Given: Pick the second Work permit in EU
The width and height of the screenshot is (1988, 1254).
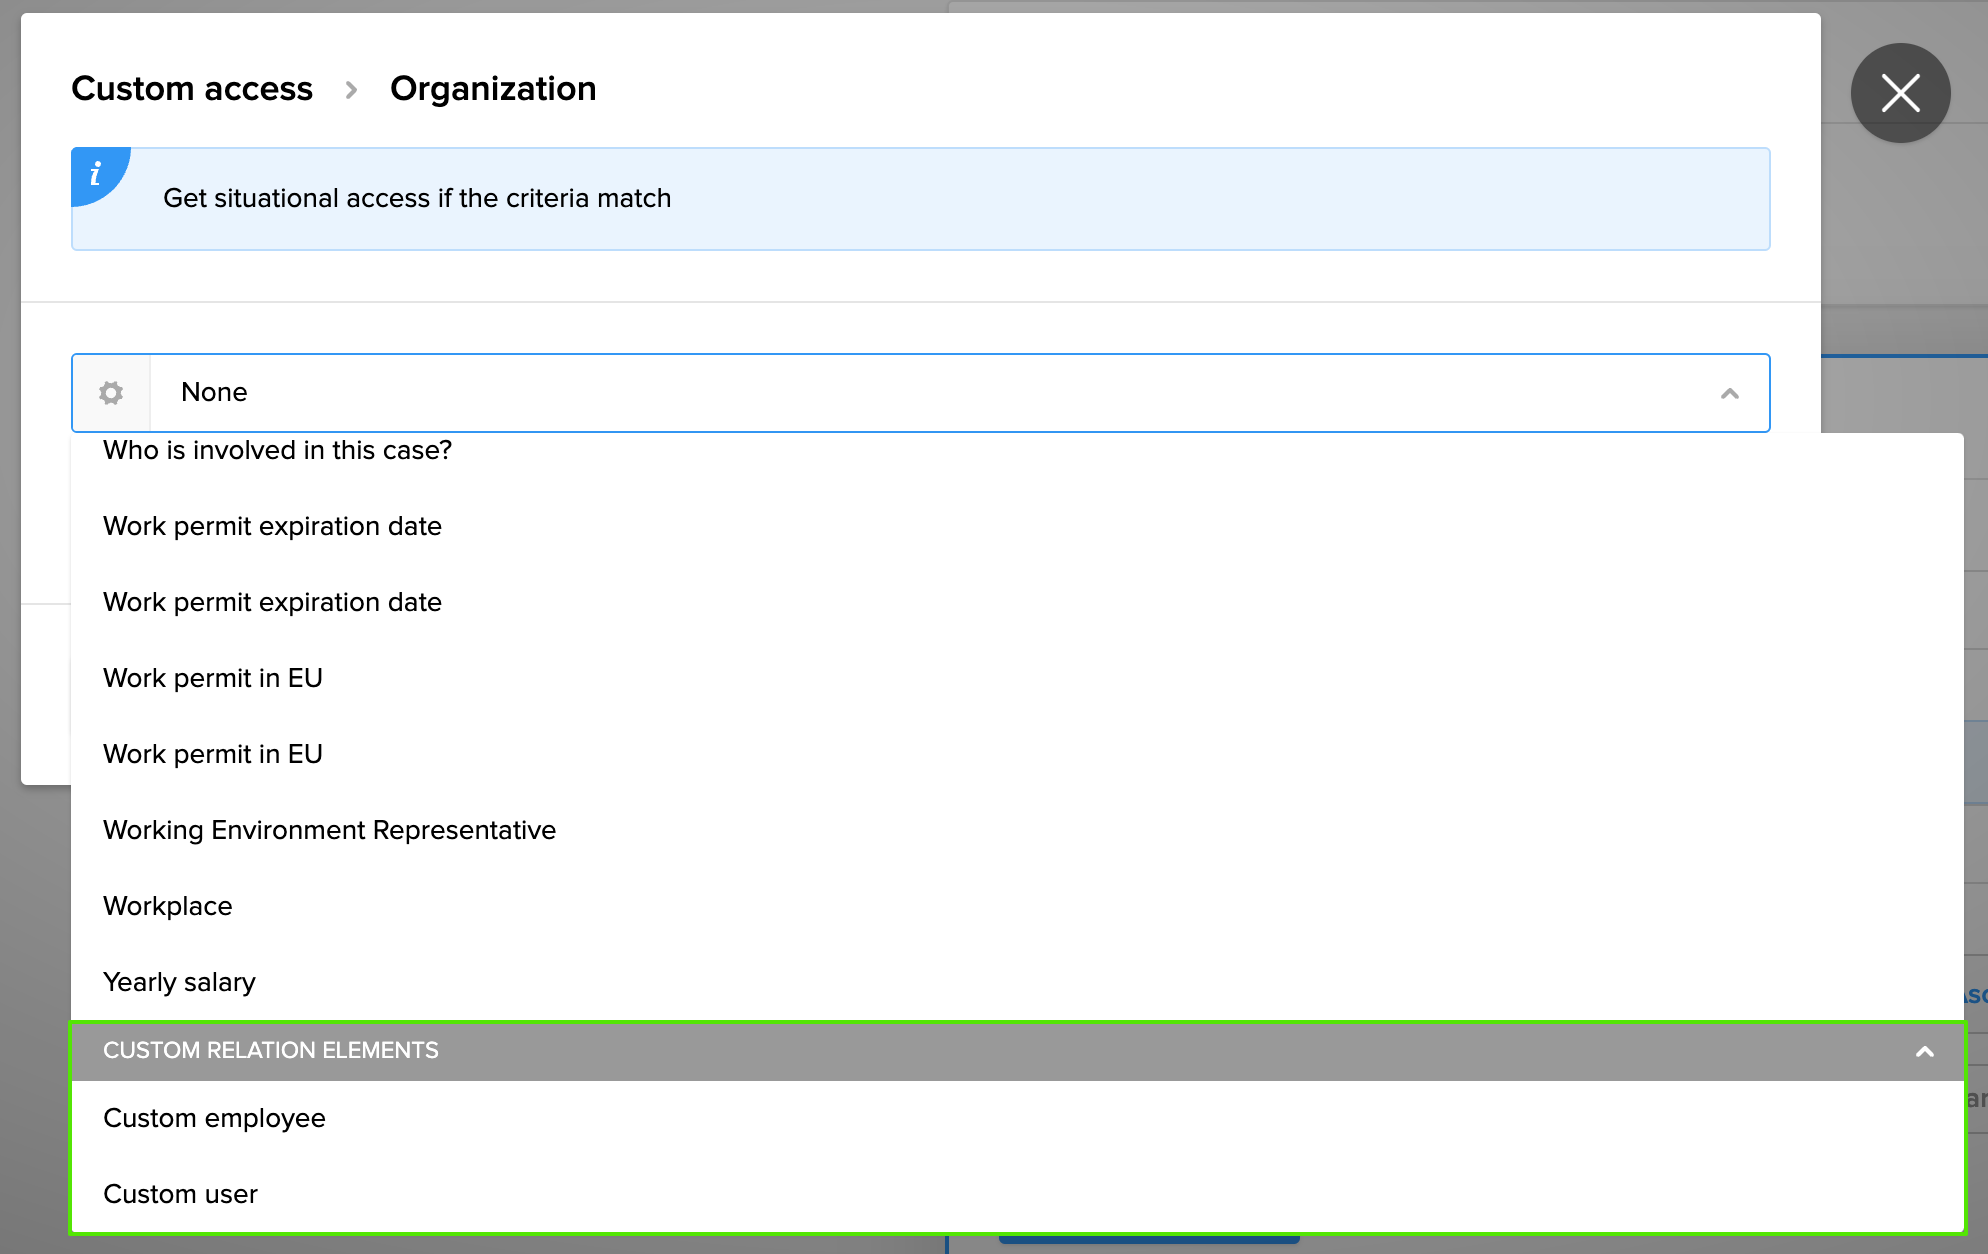Looking at the screenshot, I should [212, 754].
